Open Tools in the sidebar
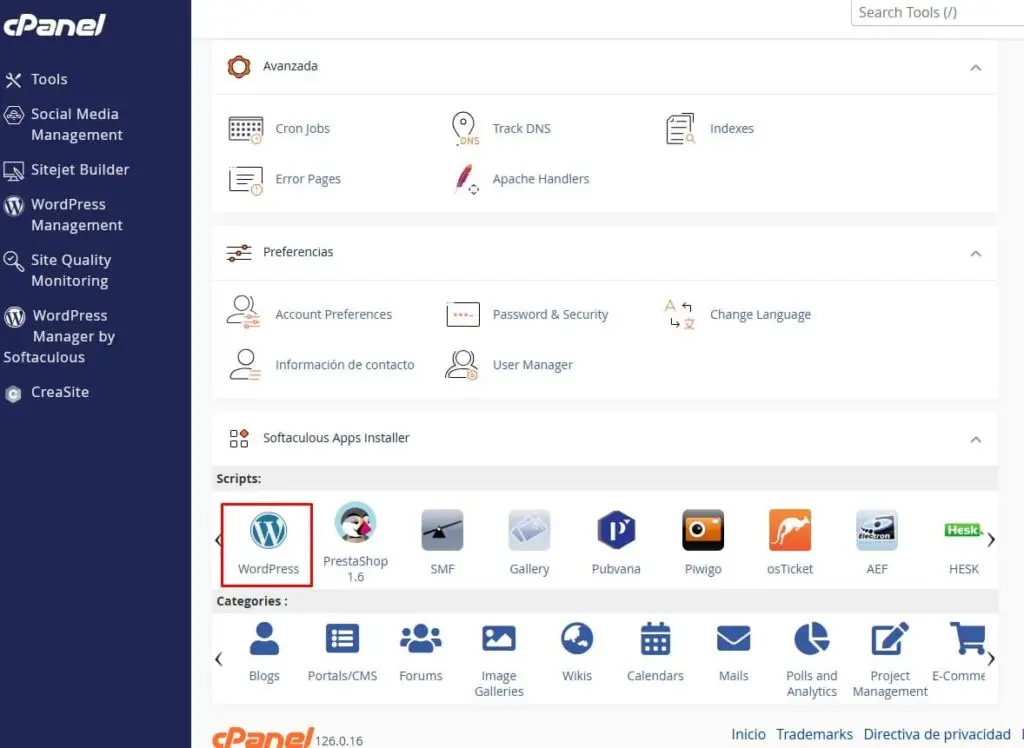The width and height of the screenshot is (1024, 748). click(x=37, y=80)
